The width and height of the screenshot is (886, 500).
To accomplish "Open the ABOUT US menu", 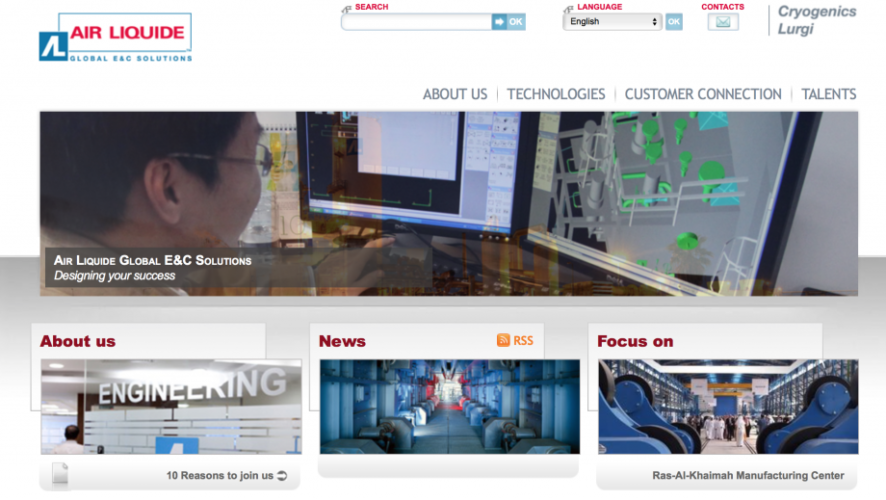I will coord(455,94).
